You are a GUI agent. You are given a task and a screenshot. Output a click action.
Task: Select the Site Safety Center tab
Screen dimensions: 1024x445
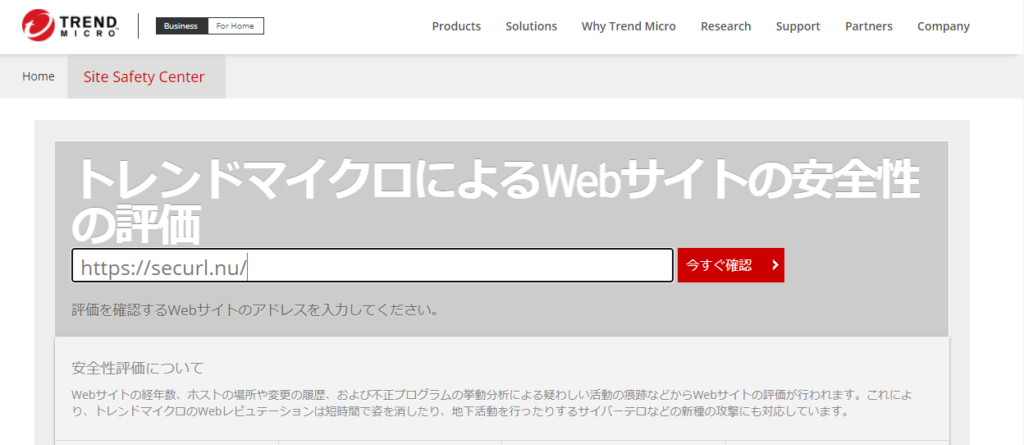click(146, 77)
